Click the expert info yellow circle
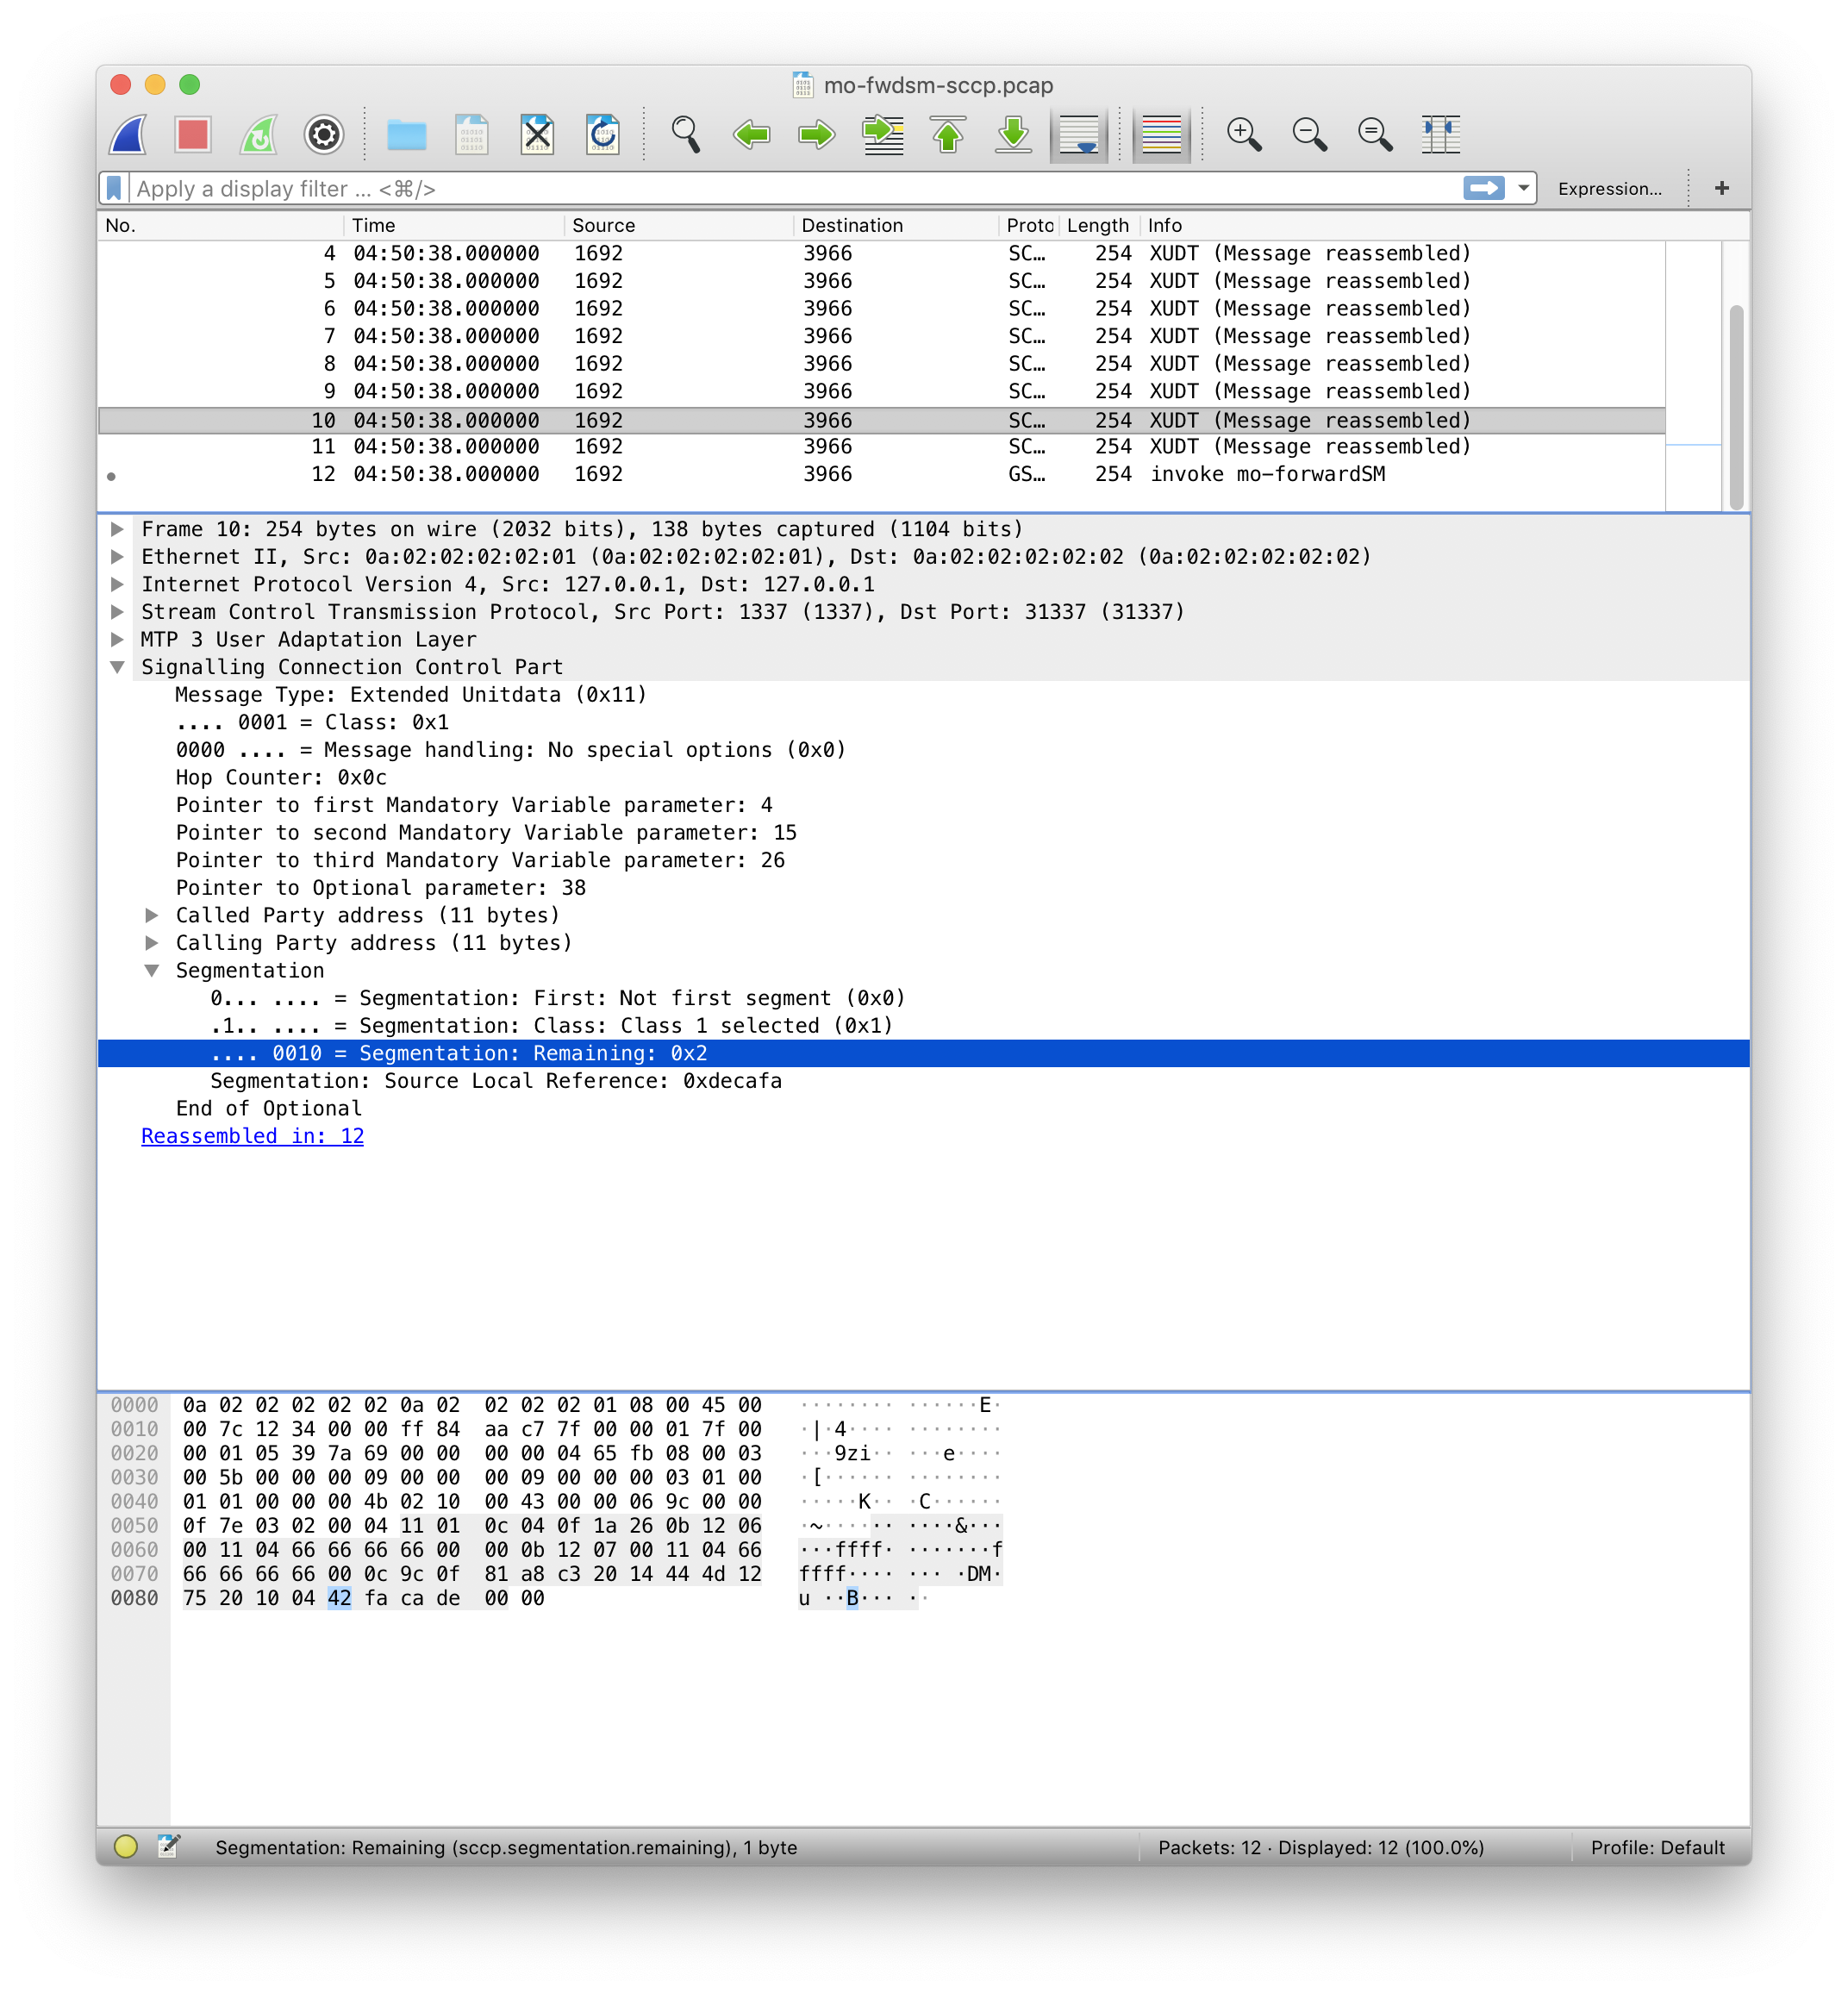The height and width of the screenshot is (1993, 1848). point(126,1847)
